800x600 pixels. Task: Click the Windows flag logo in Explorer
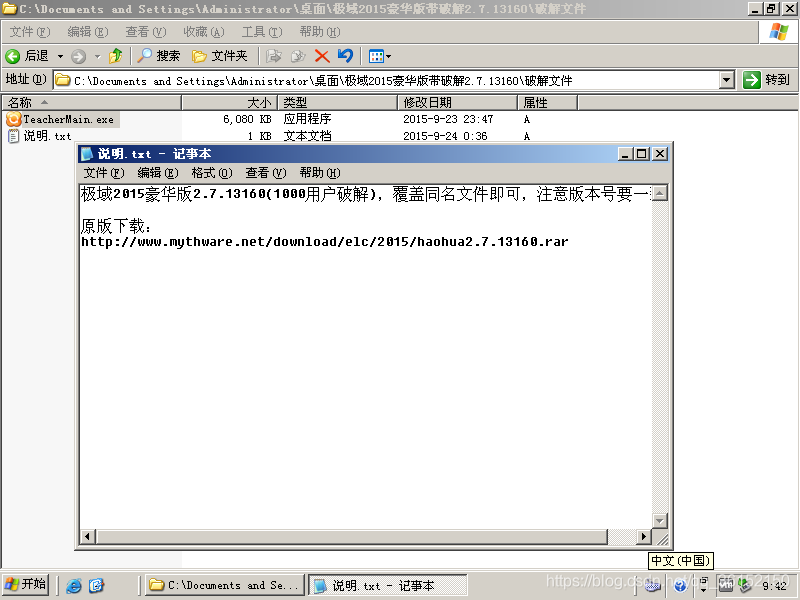(x=778, y=32)
